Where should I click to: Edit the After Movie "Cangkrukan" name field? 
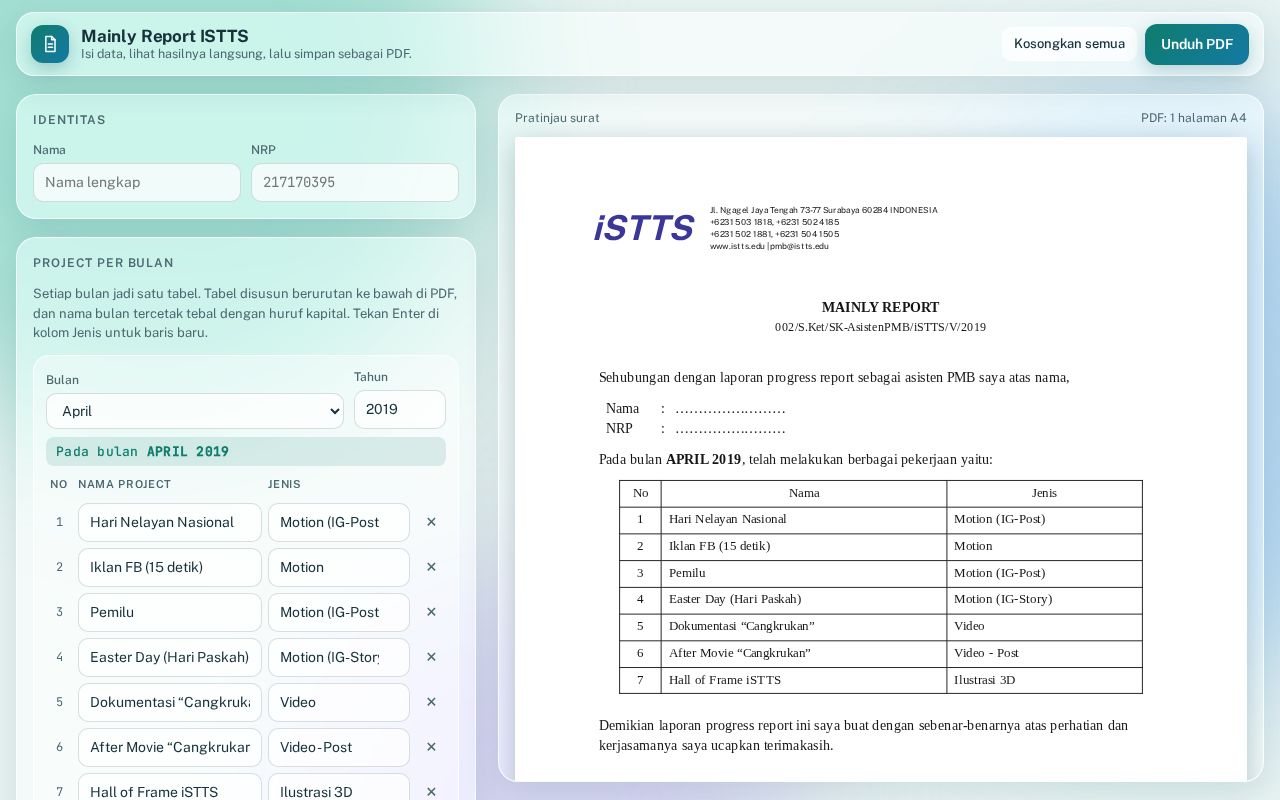pos(170,747)
